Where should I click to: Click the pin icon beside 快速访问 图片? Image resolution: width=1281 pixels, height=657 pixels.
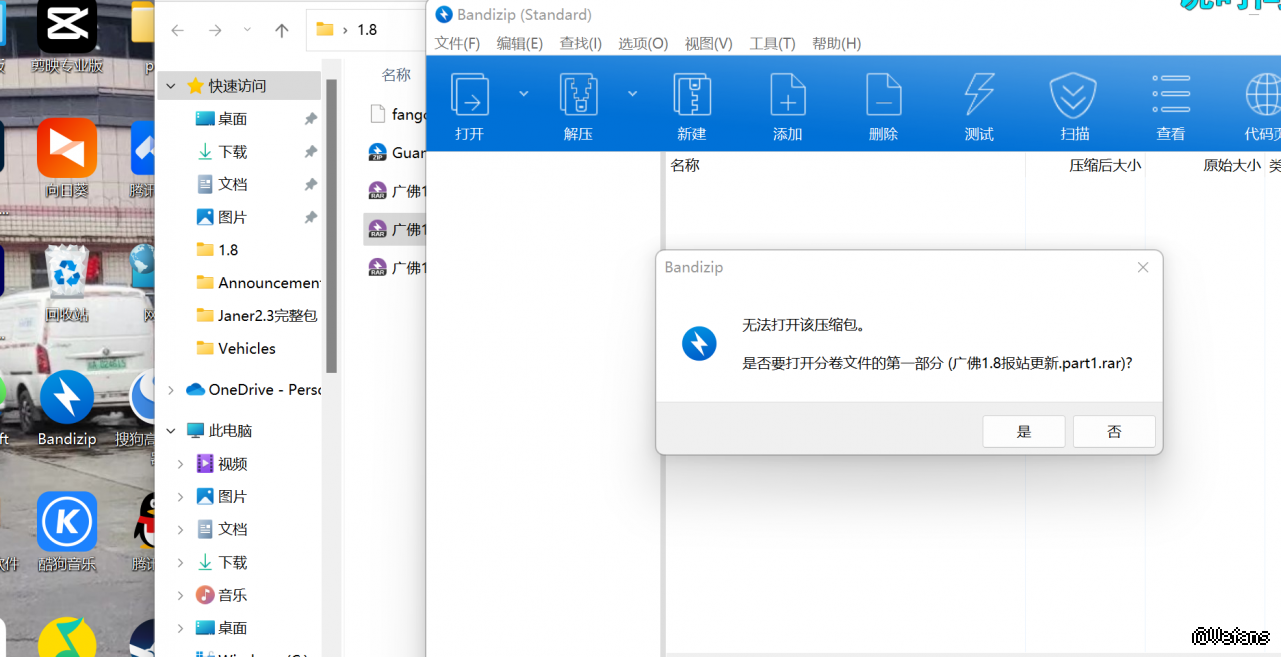coord(311,217)
